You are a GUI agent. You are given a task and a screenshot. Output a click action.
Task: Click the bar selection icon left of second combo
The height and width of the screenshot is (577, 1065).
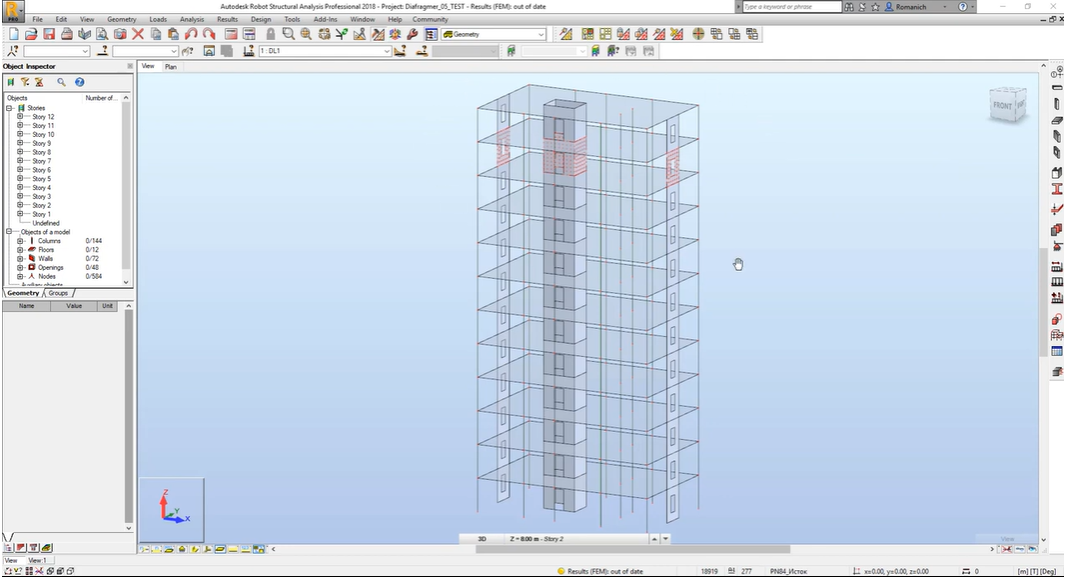(103, 51)
